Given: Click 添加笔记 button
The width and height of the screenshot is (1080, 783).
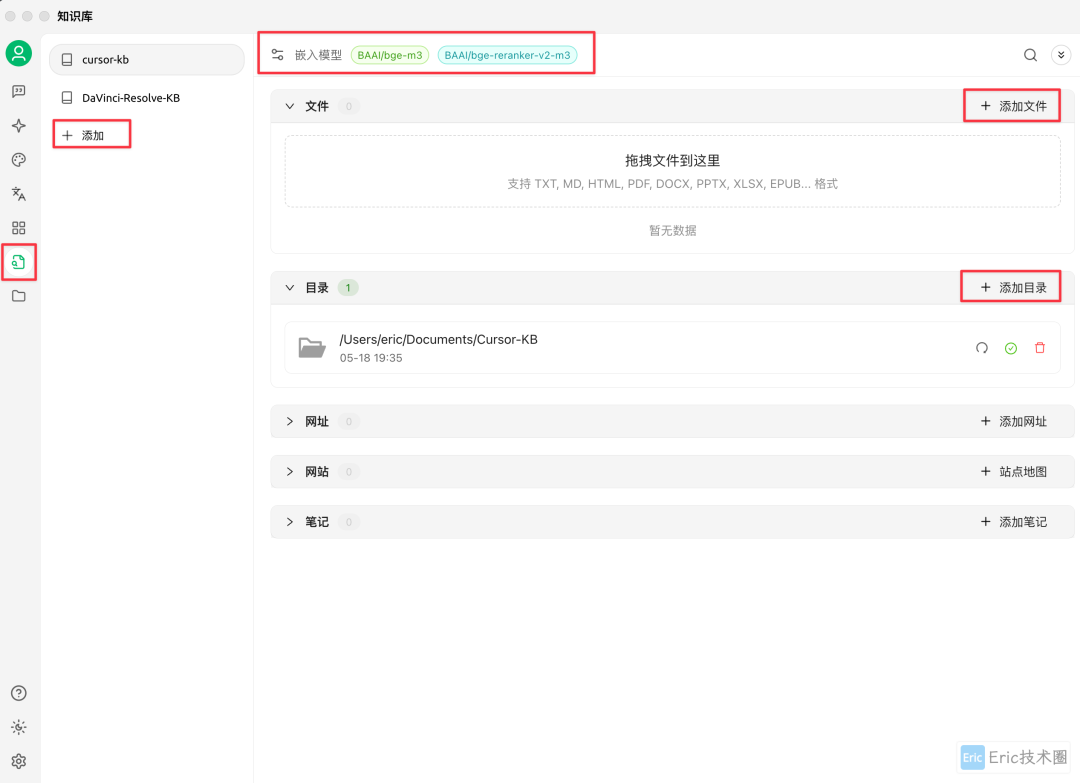Looking at the screenshot, I should click(x=1013, y=522).
